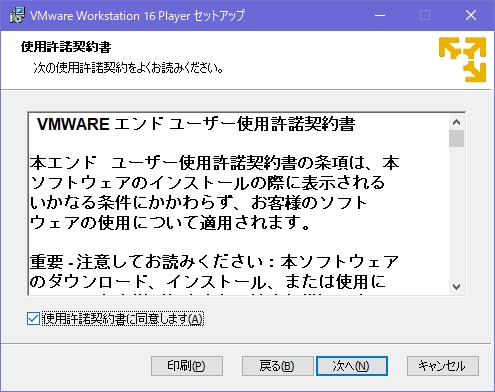Image resolution: width=495 pixels, height=392 pixels.
Task: Click the paragraph starting 重要 - 注意してお読みください
Action: 214,275
